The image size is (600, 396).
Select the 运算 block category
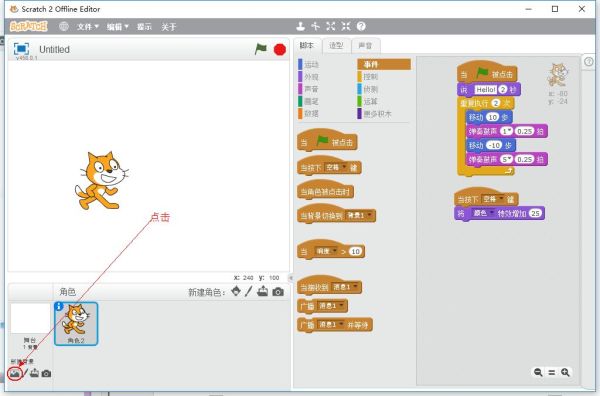pyautogui.click(x=368, y=101)
